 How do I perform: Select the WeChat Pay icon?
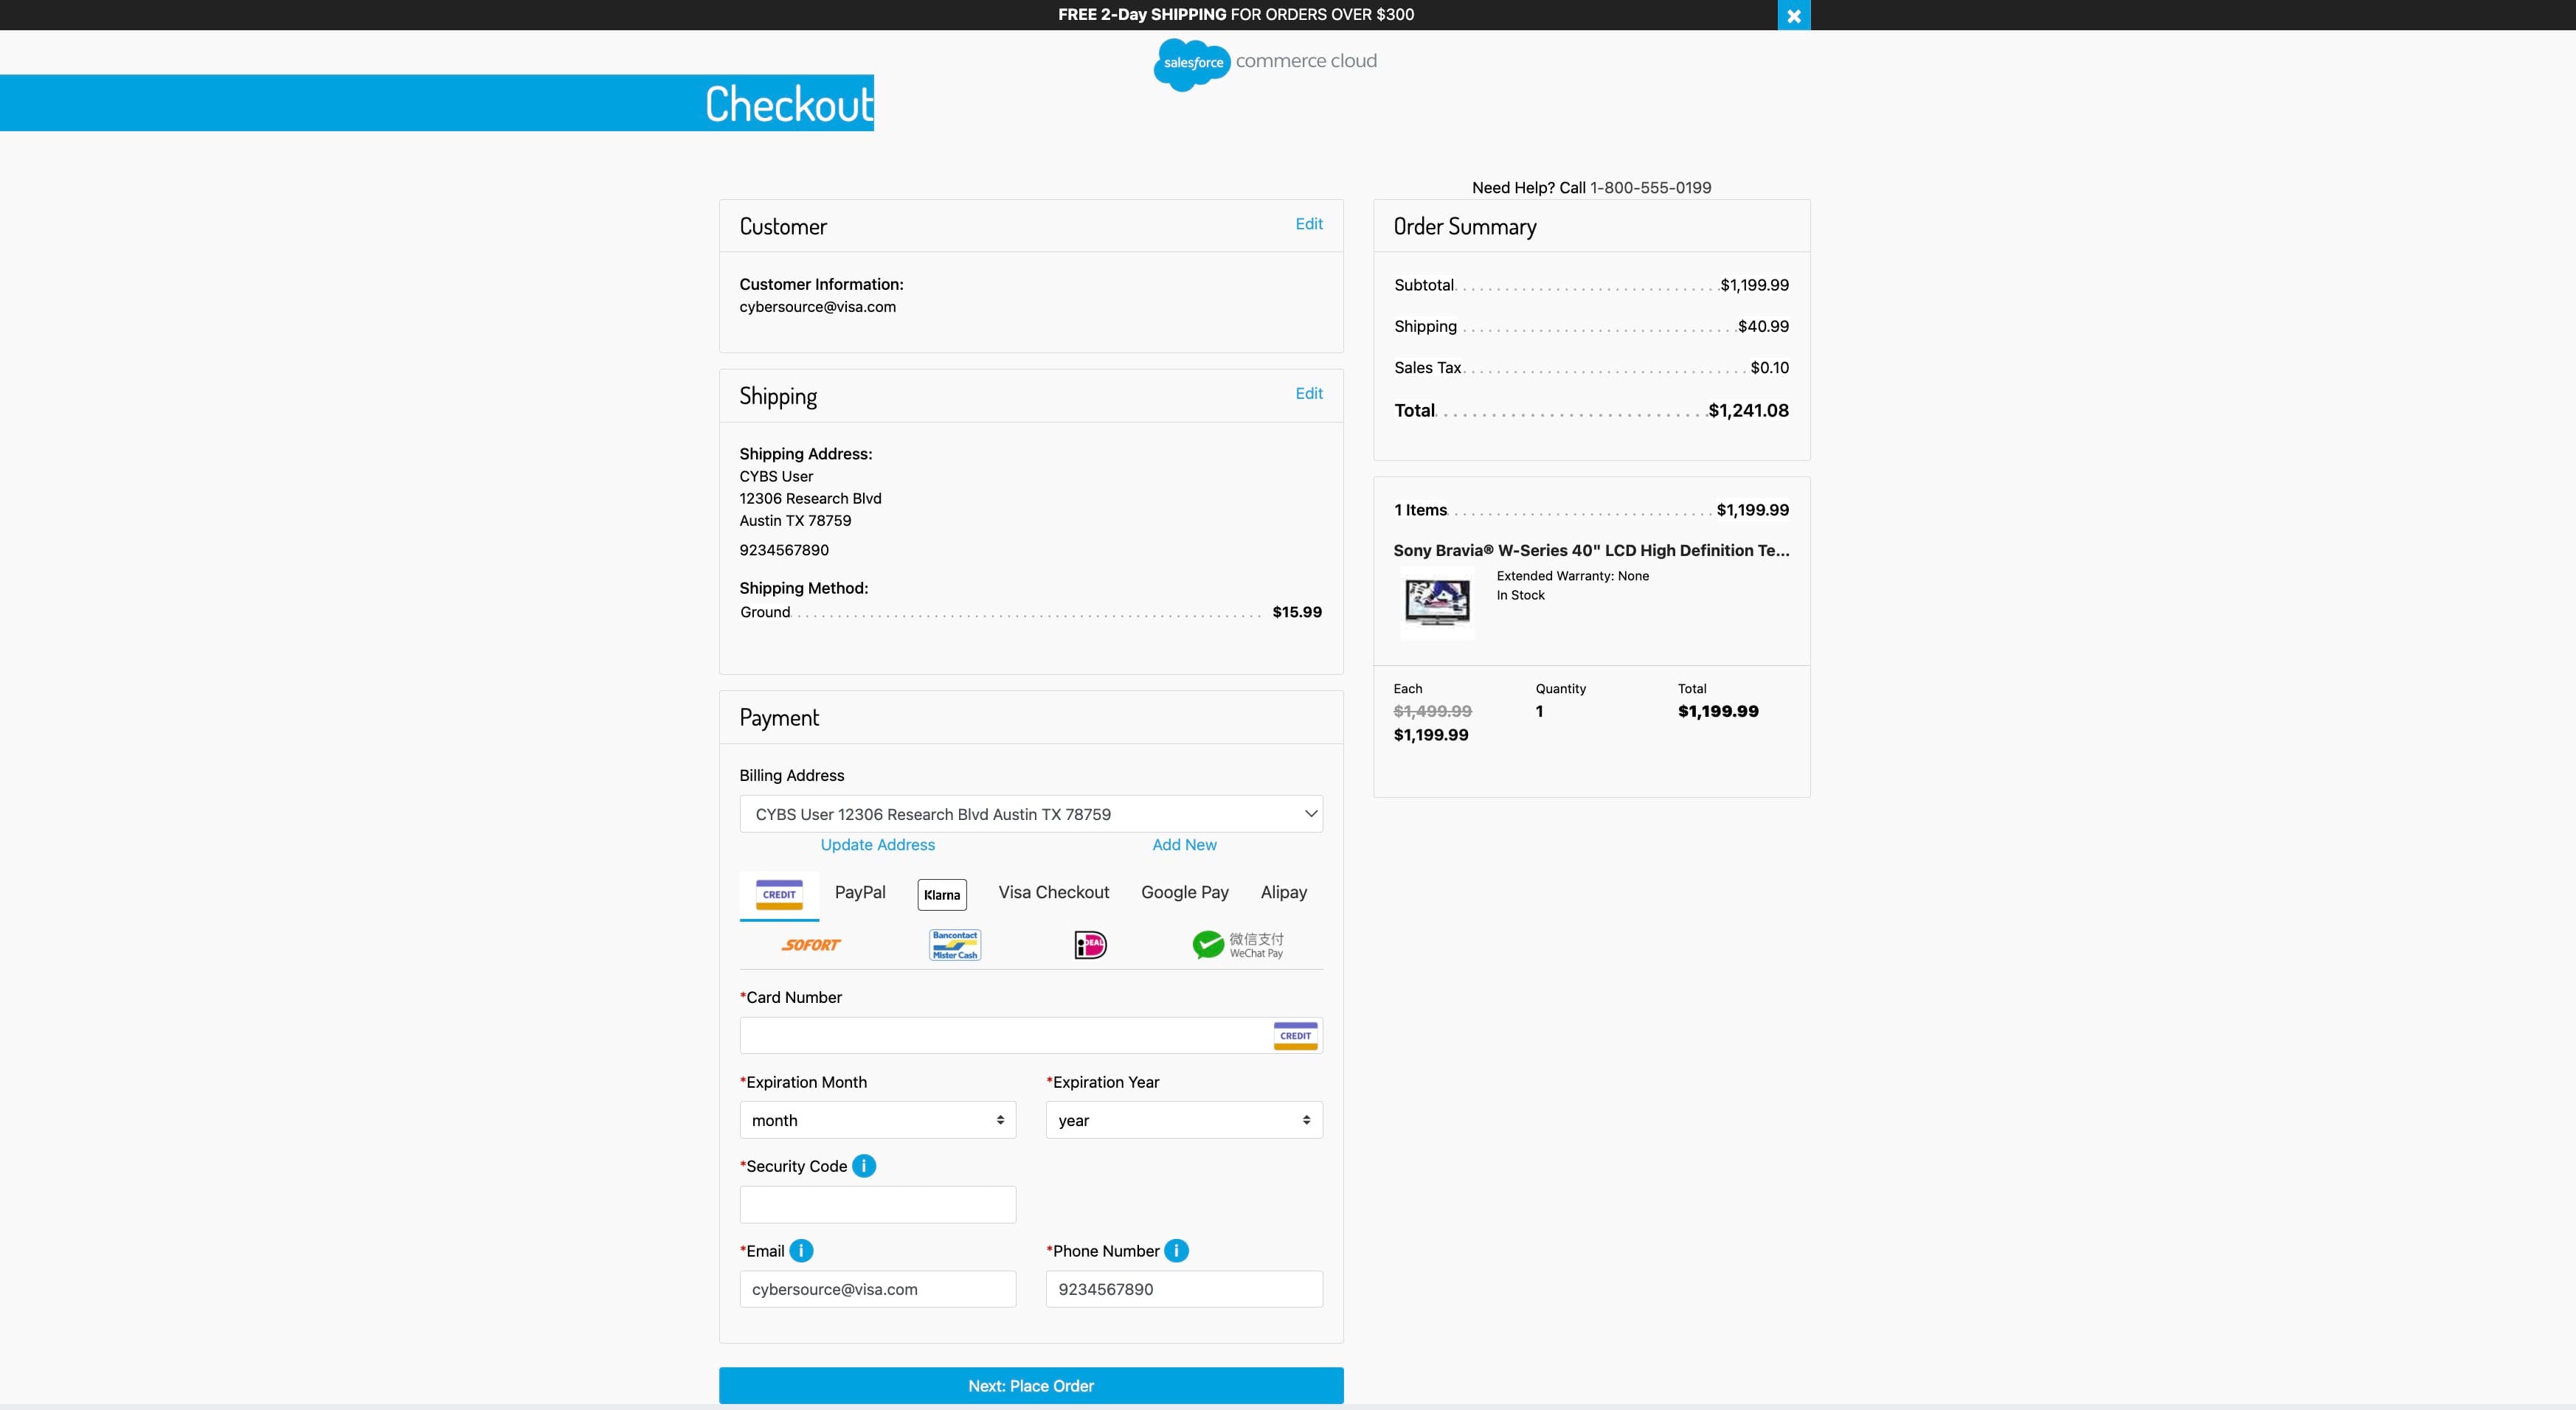point(1238,945)
